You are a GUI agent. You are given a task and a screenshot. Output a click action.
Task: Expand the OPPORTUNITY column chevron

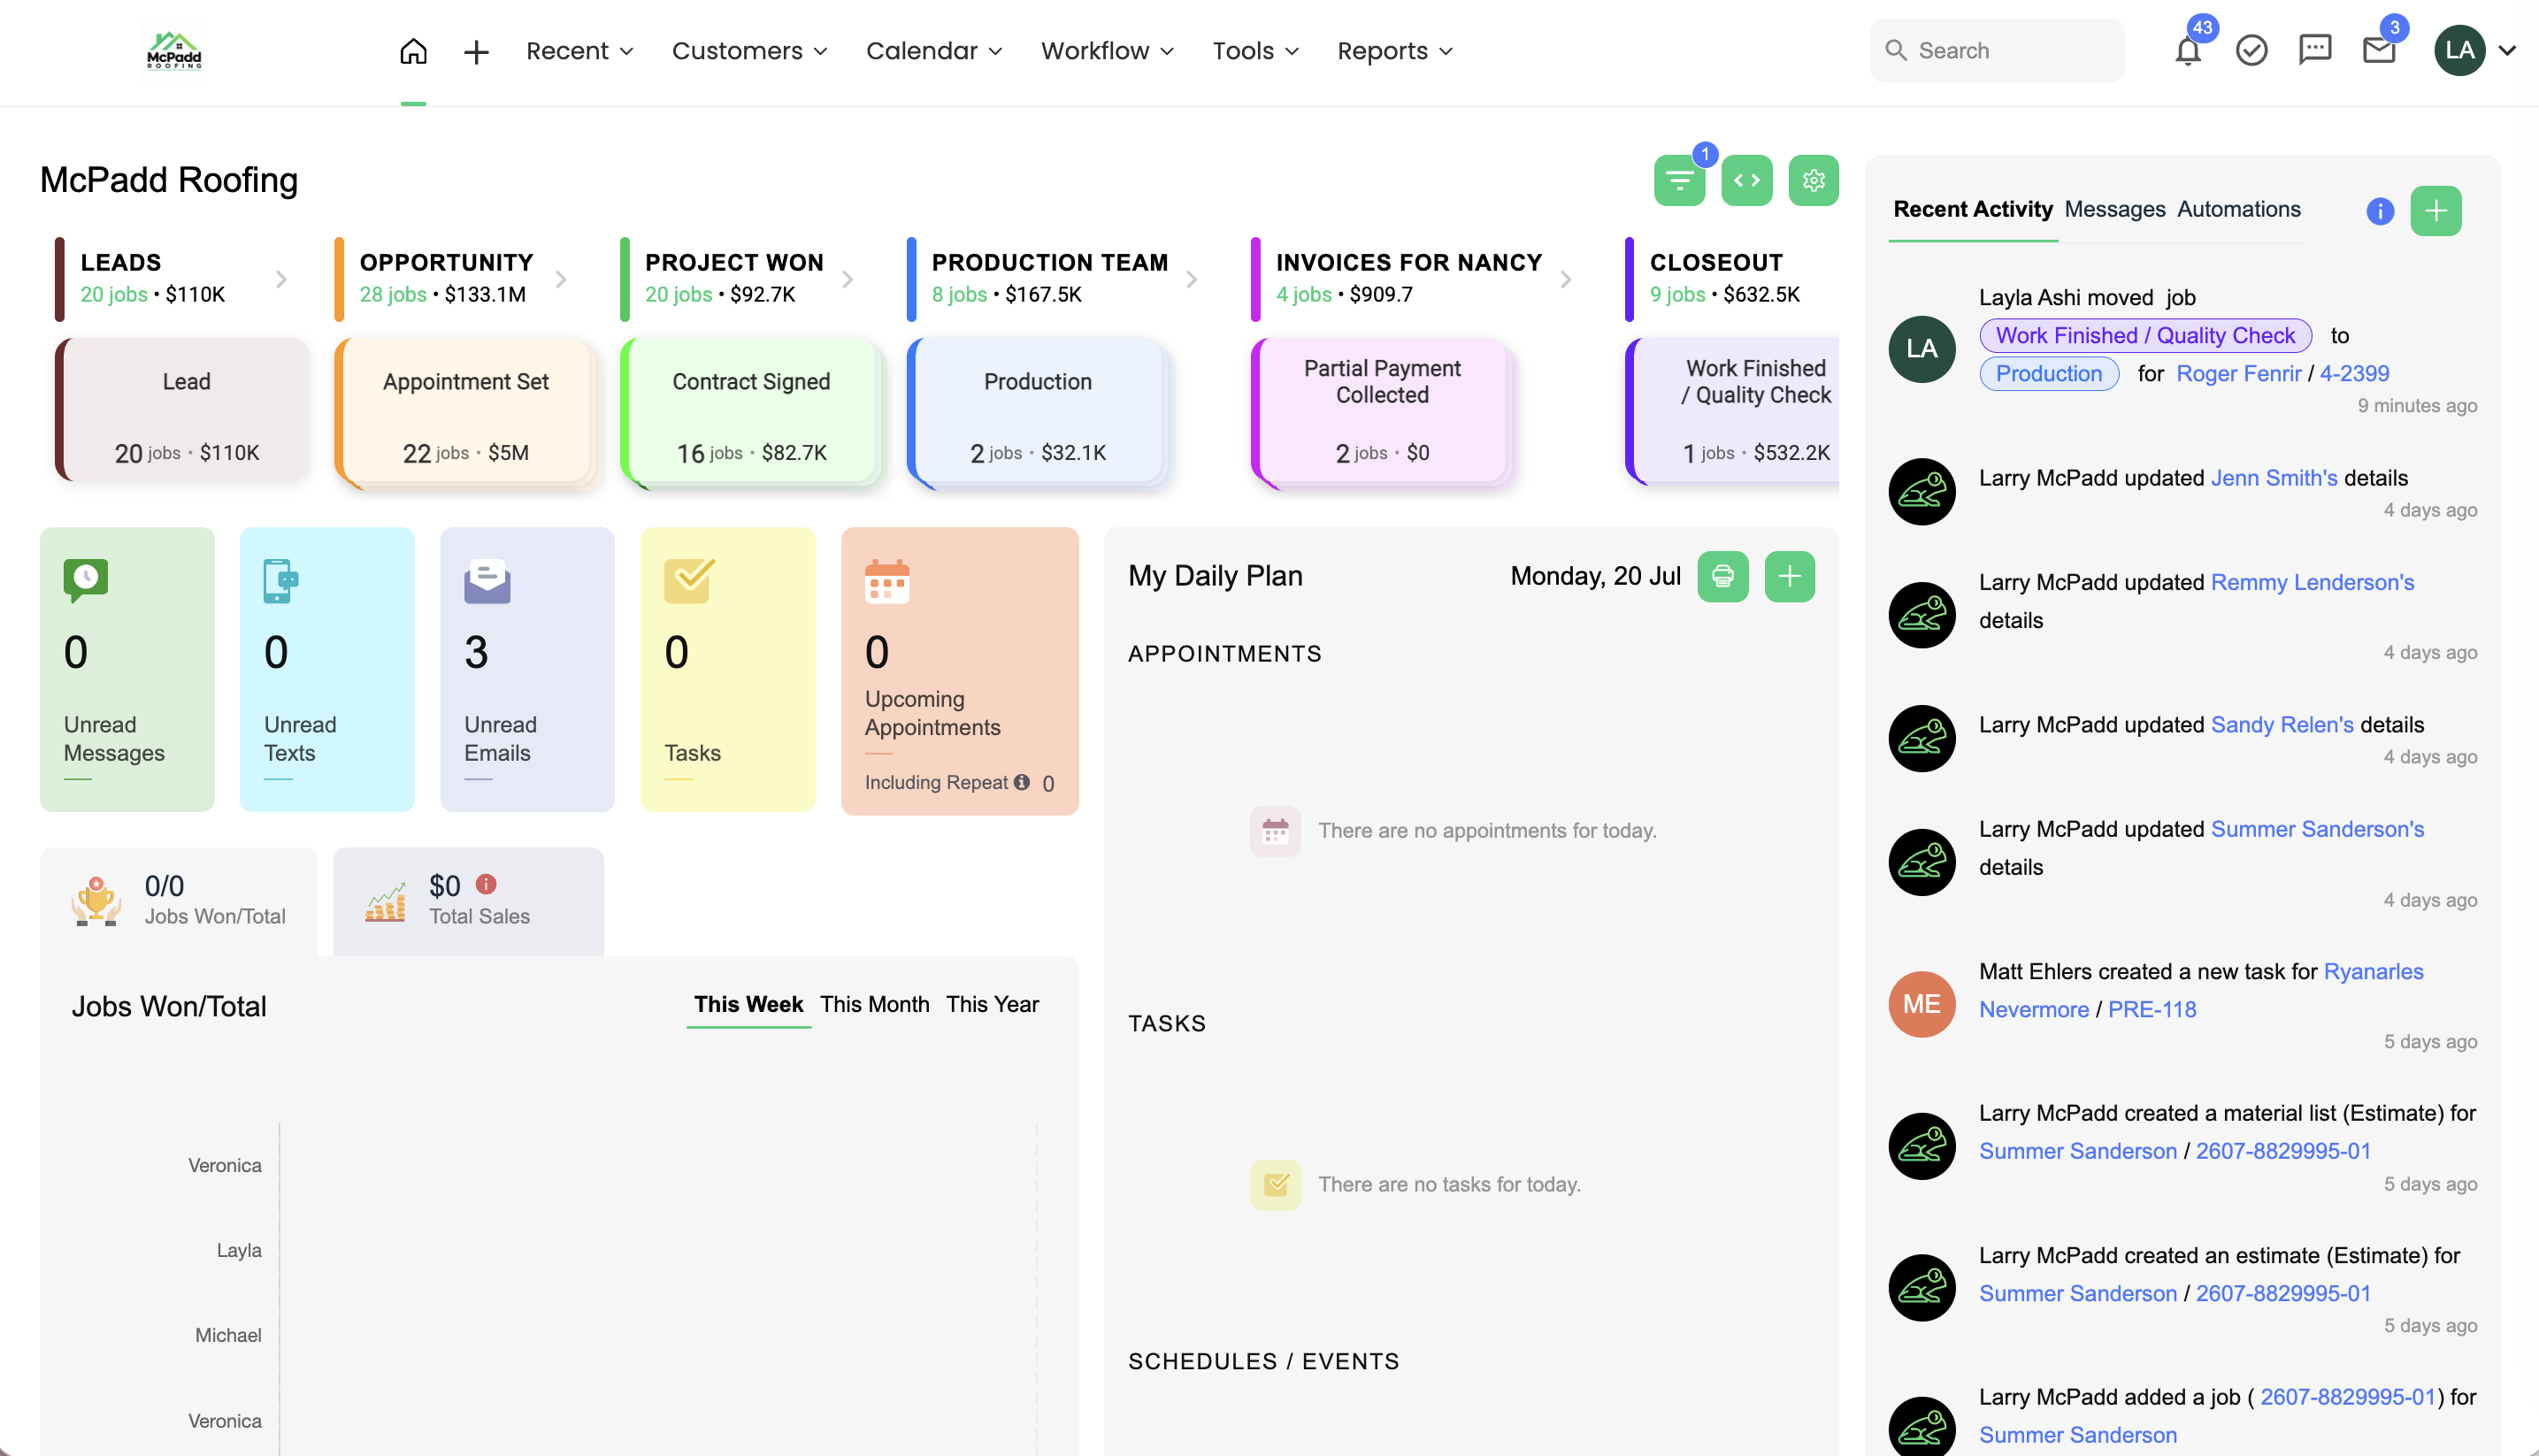pyautogui.click(x=561, y=279)
